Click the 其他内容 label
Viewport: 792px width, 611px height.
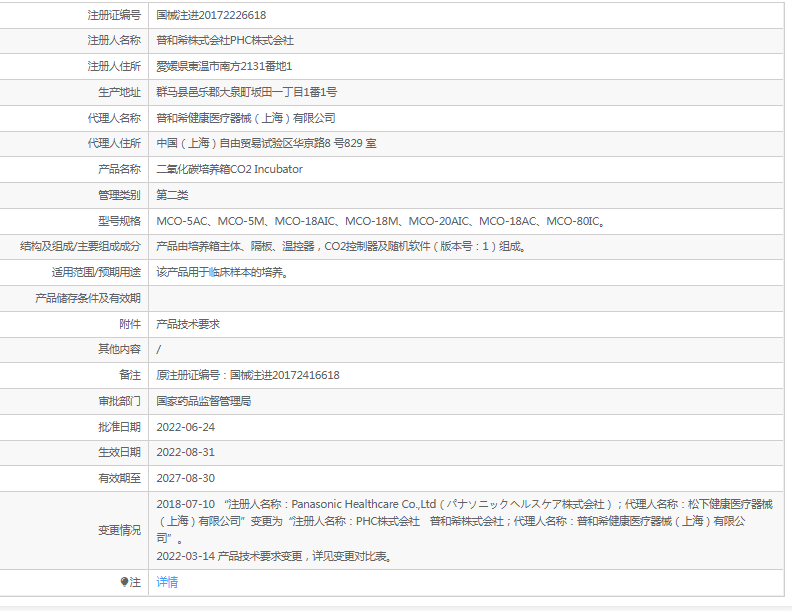[119, 349]
